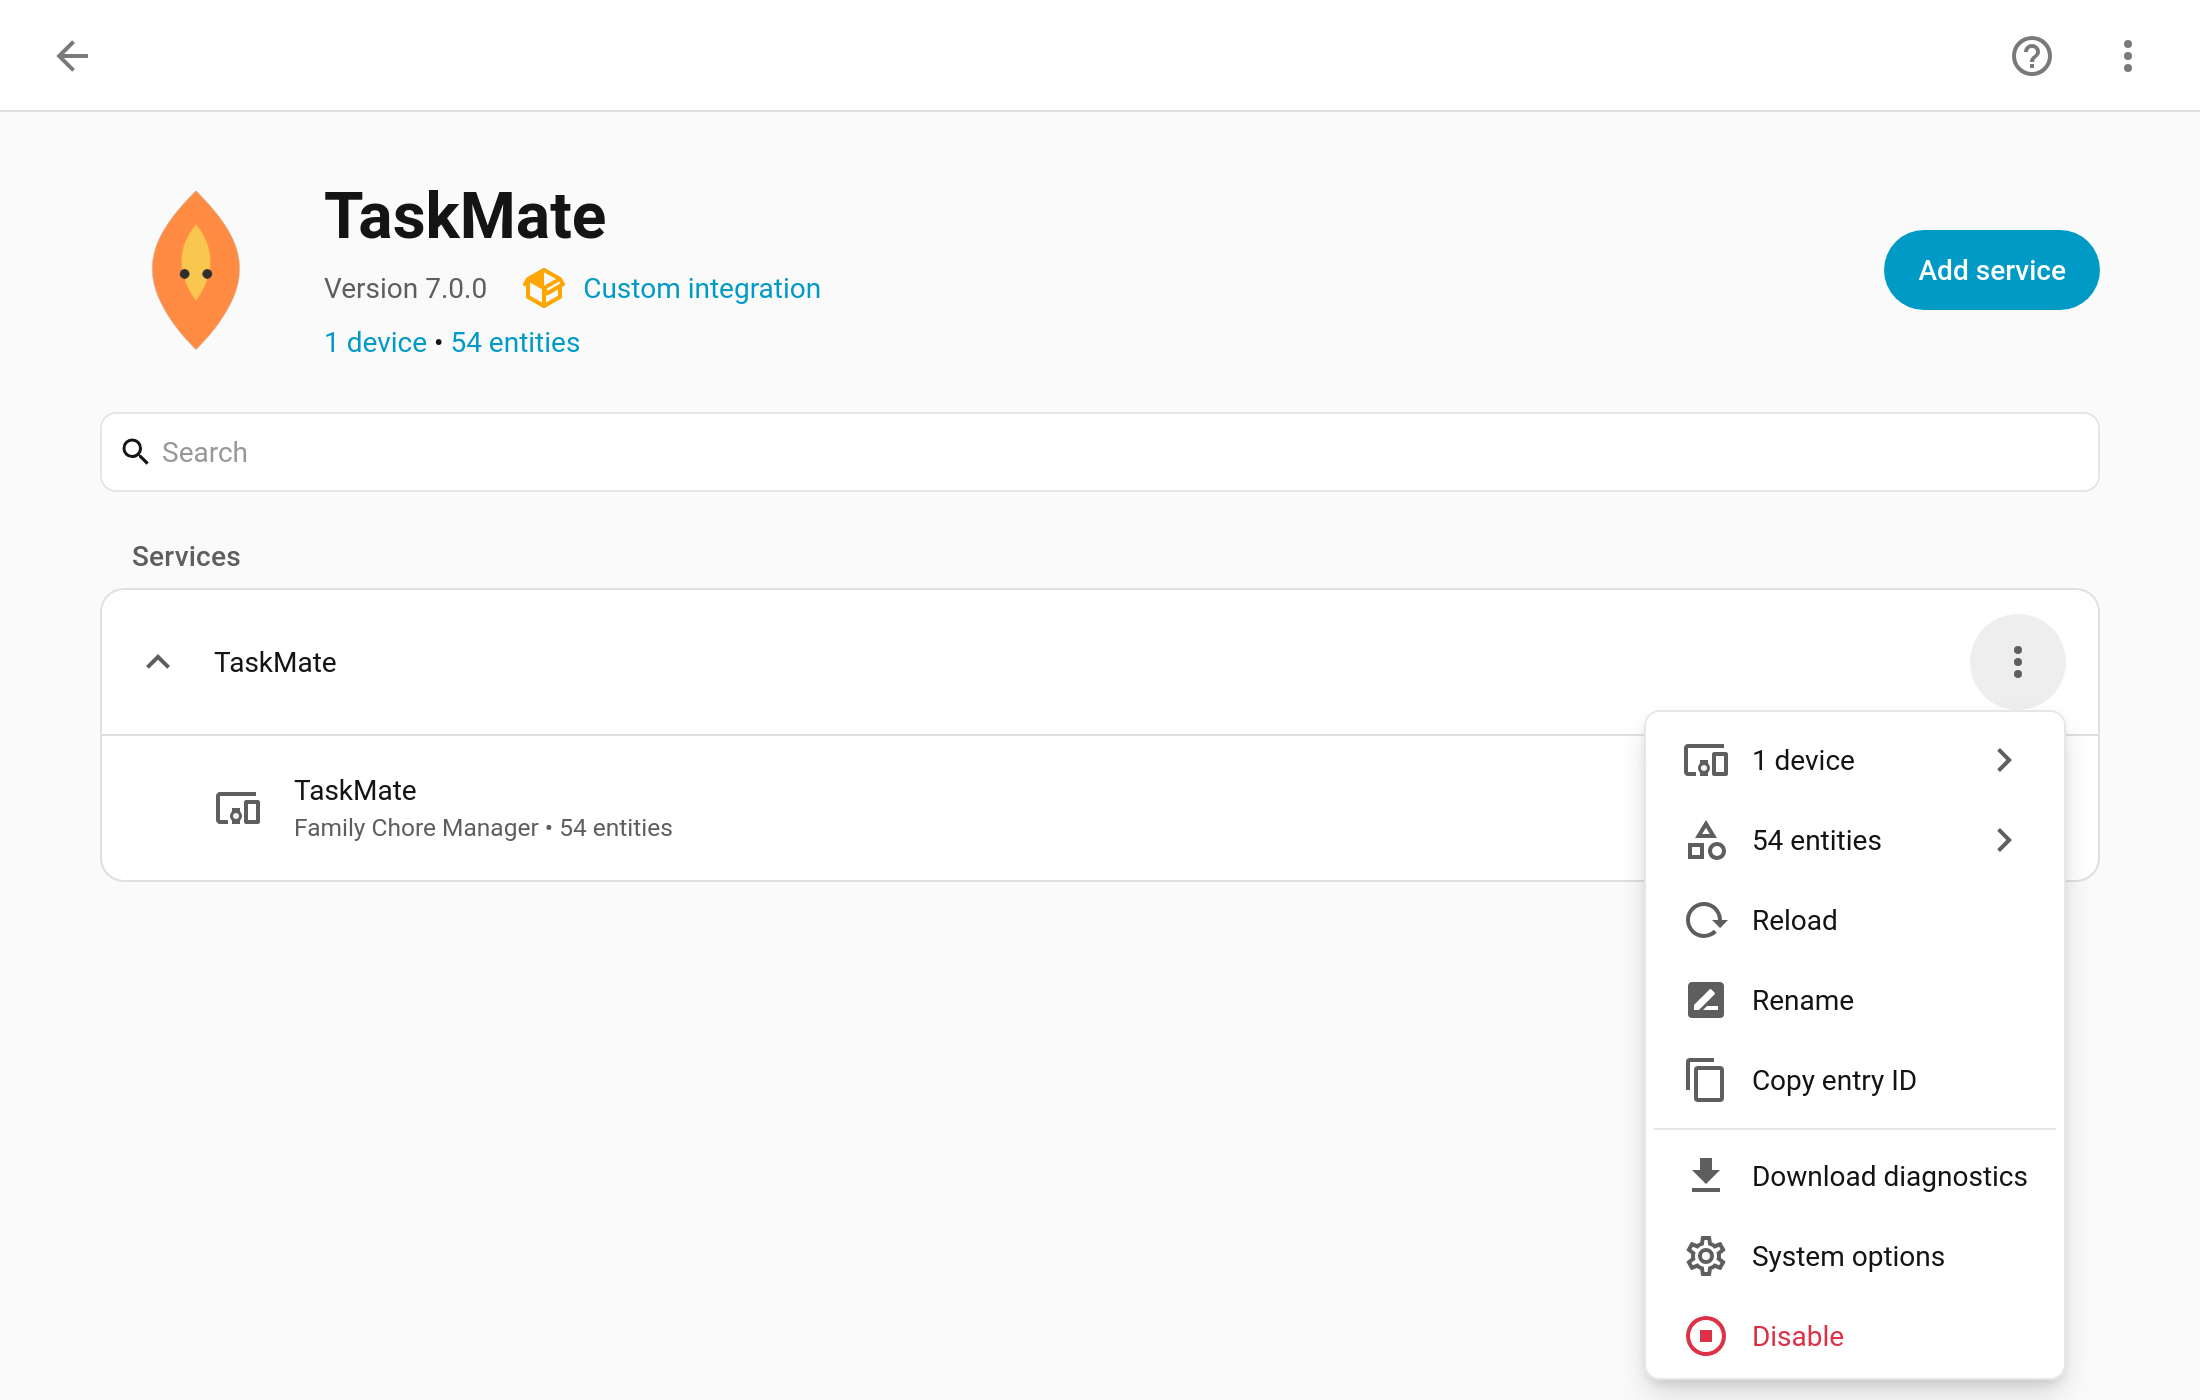
Task: Open the 1 device header link
Action: (x=376, y=342)
